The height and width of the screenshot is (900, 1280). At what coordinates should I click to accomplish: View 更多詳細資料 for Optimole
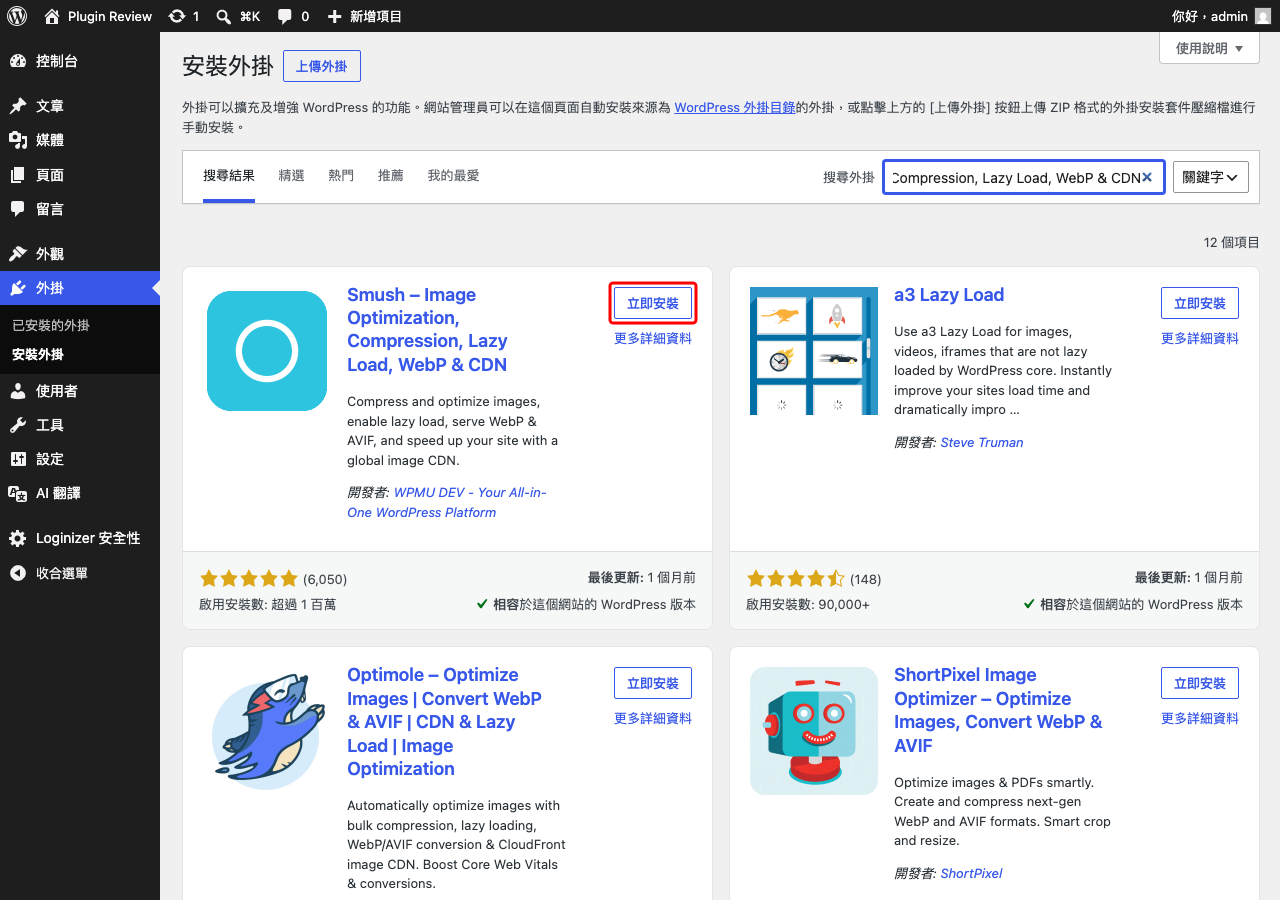click(653, 718)
